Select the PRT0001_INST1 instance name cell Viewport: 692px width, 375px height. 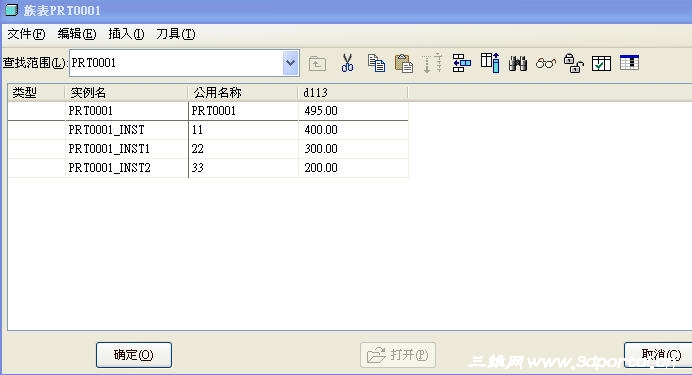point(127,149)
